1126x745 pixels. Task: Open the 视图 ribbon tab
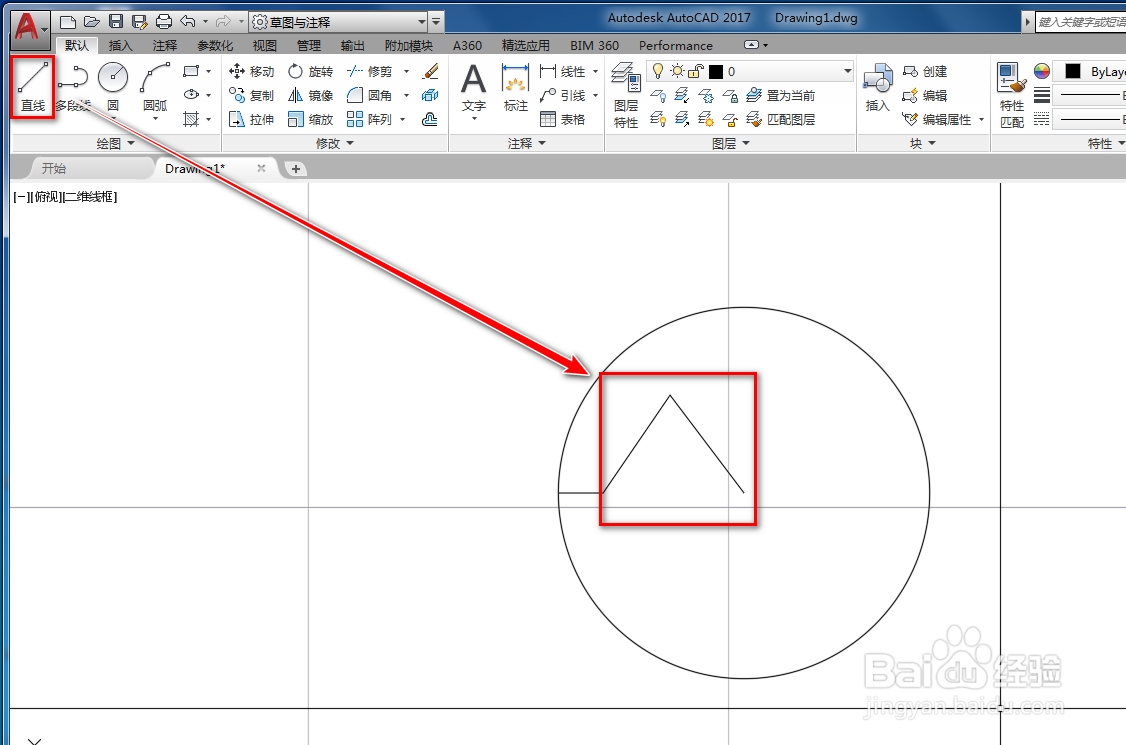(264, 45)
